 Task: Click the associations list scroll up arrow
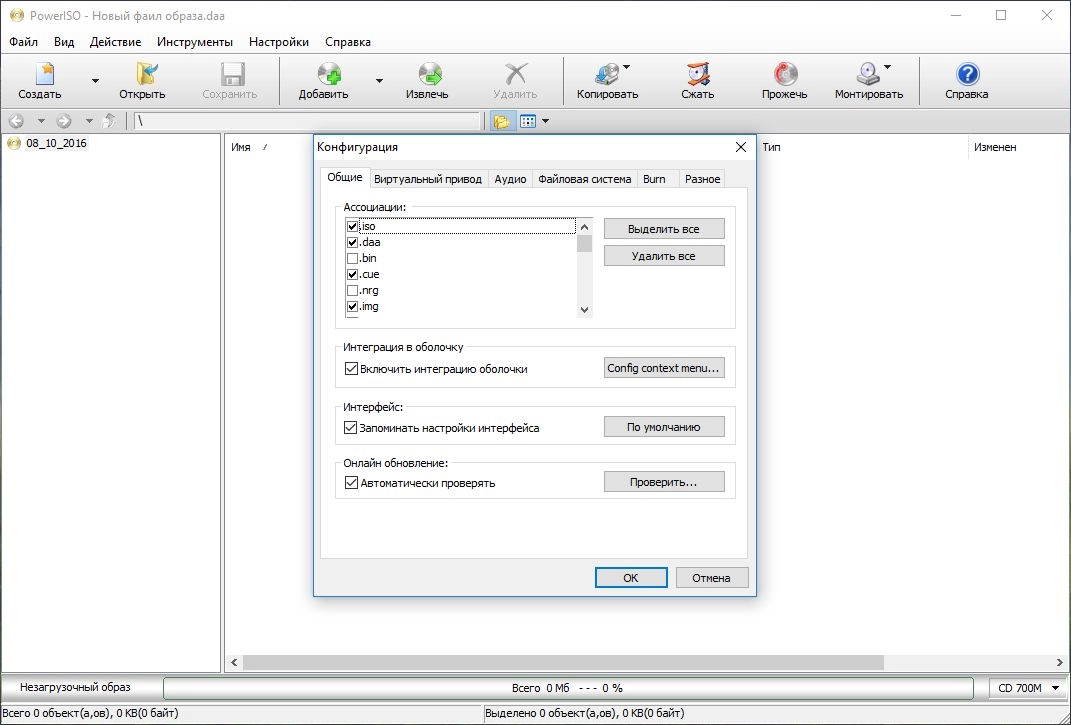pyautogui.click(x=585, y=227)
